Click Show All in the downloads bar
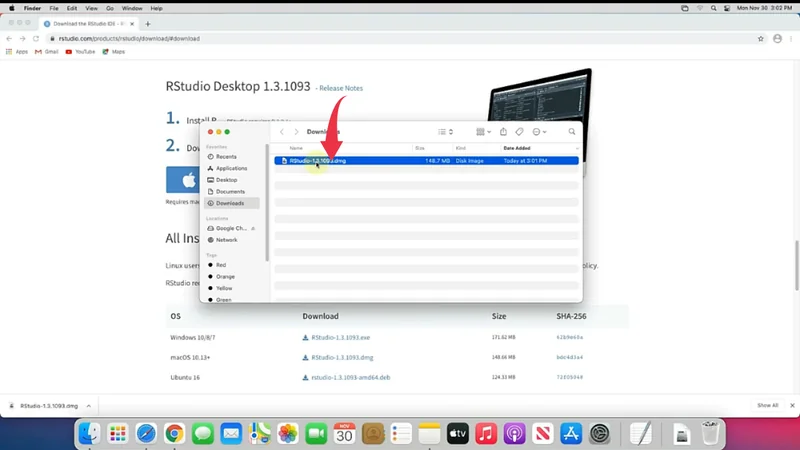800x450 pixels. [767, 406]
